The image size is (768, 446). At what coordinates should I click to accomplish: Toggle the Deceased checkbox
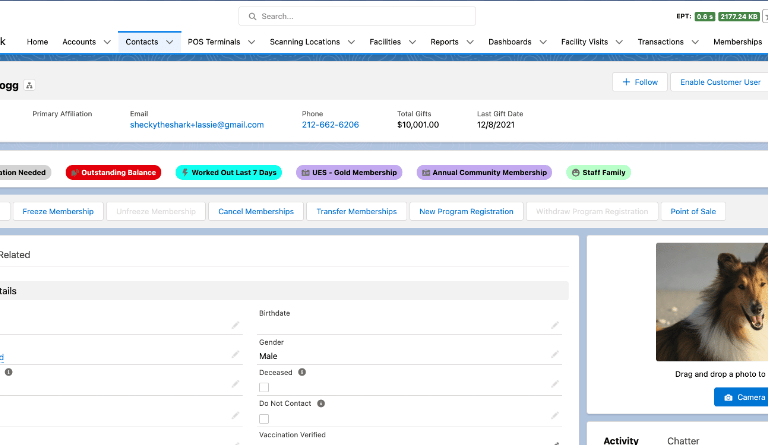point(264,387)
